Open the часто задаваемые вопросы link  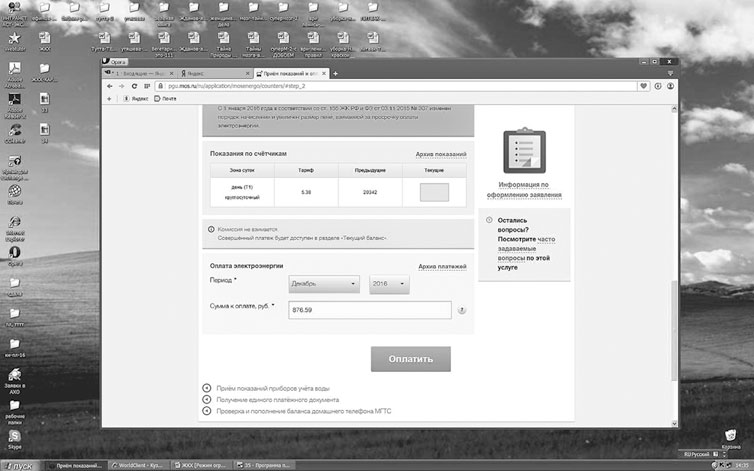[526, 248]
